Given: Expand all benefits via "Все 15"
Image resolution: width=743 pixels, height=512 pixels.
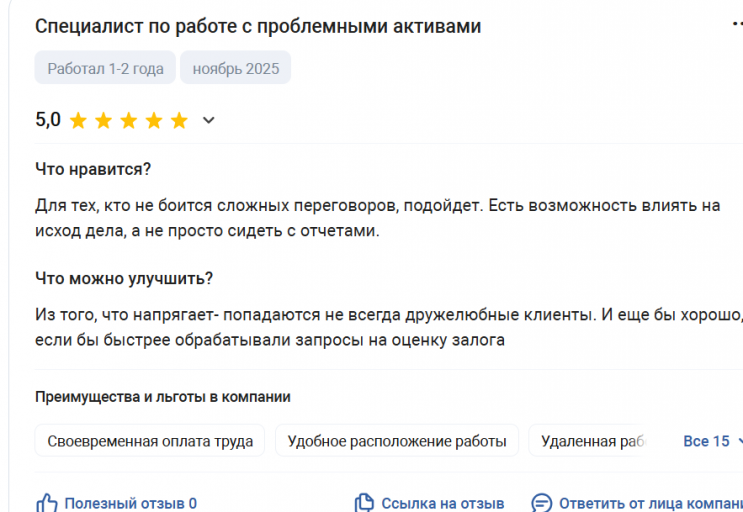Looking at the screenshot, I should pyautogui.click(x=712, y=441).
